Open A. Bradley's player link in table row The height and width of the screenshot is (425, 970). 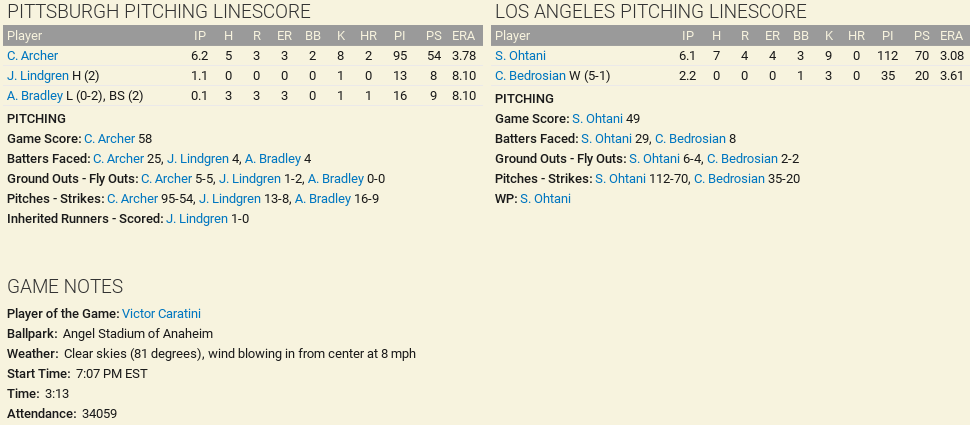36,96
